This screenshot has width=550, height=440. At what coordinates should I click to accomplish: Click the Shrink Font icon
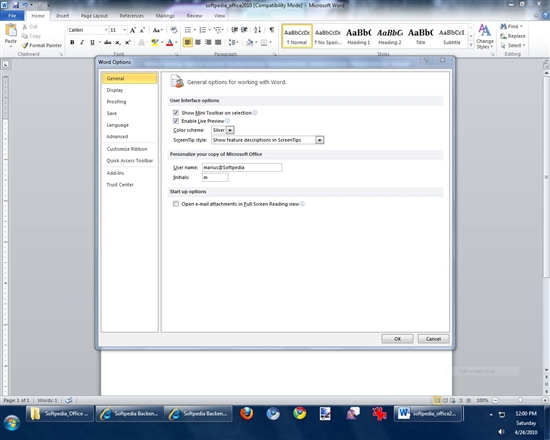point(142,30)
